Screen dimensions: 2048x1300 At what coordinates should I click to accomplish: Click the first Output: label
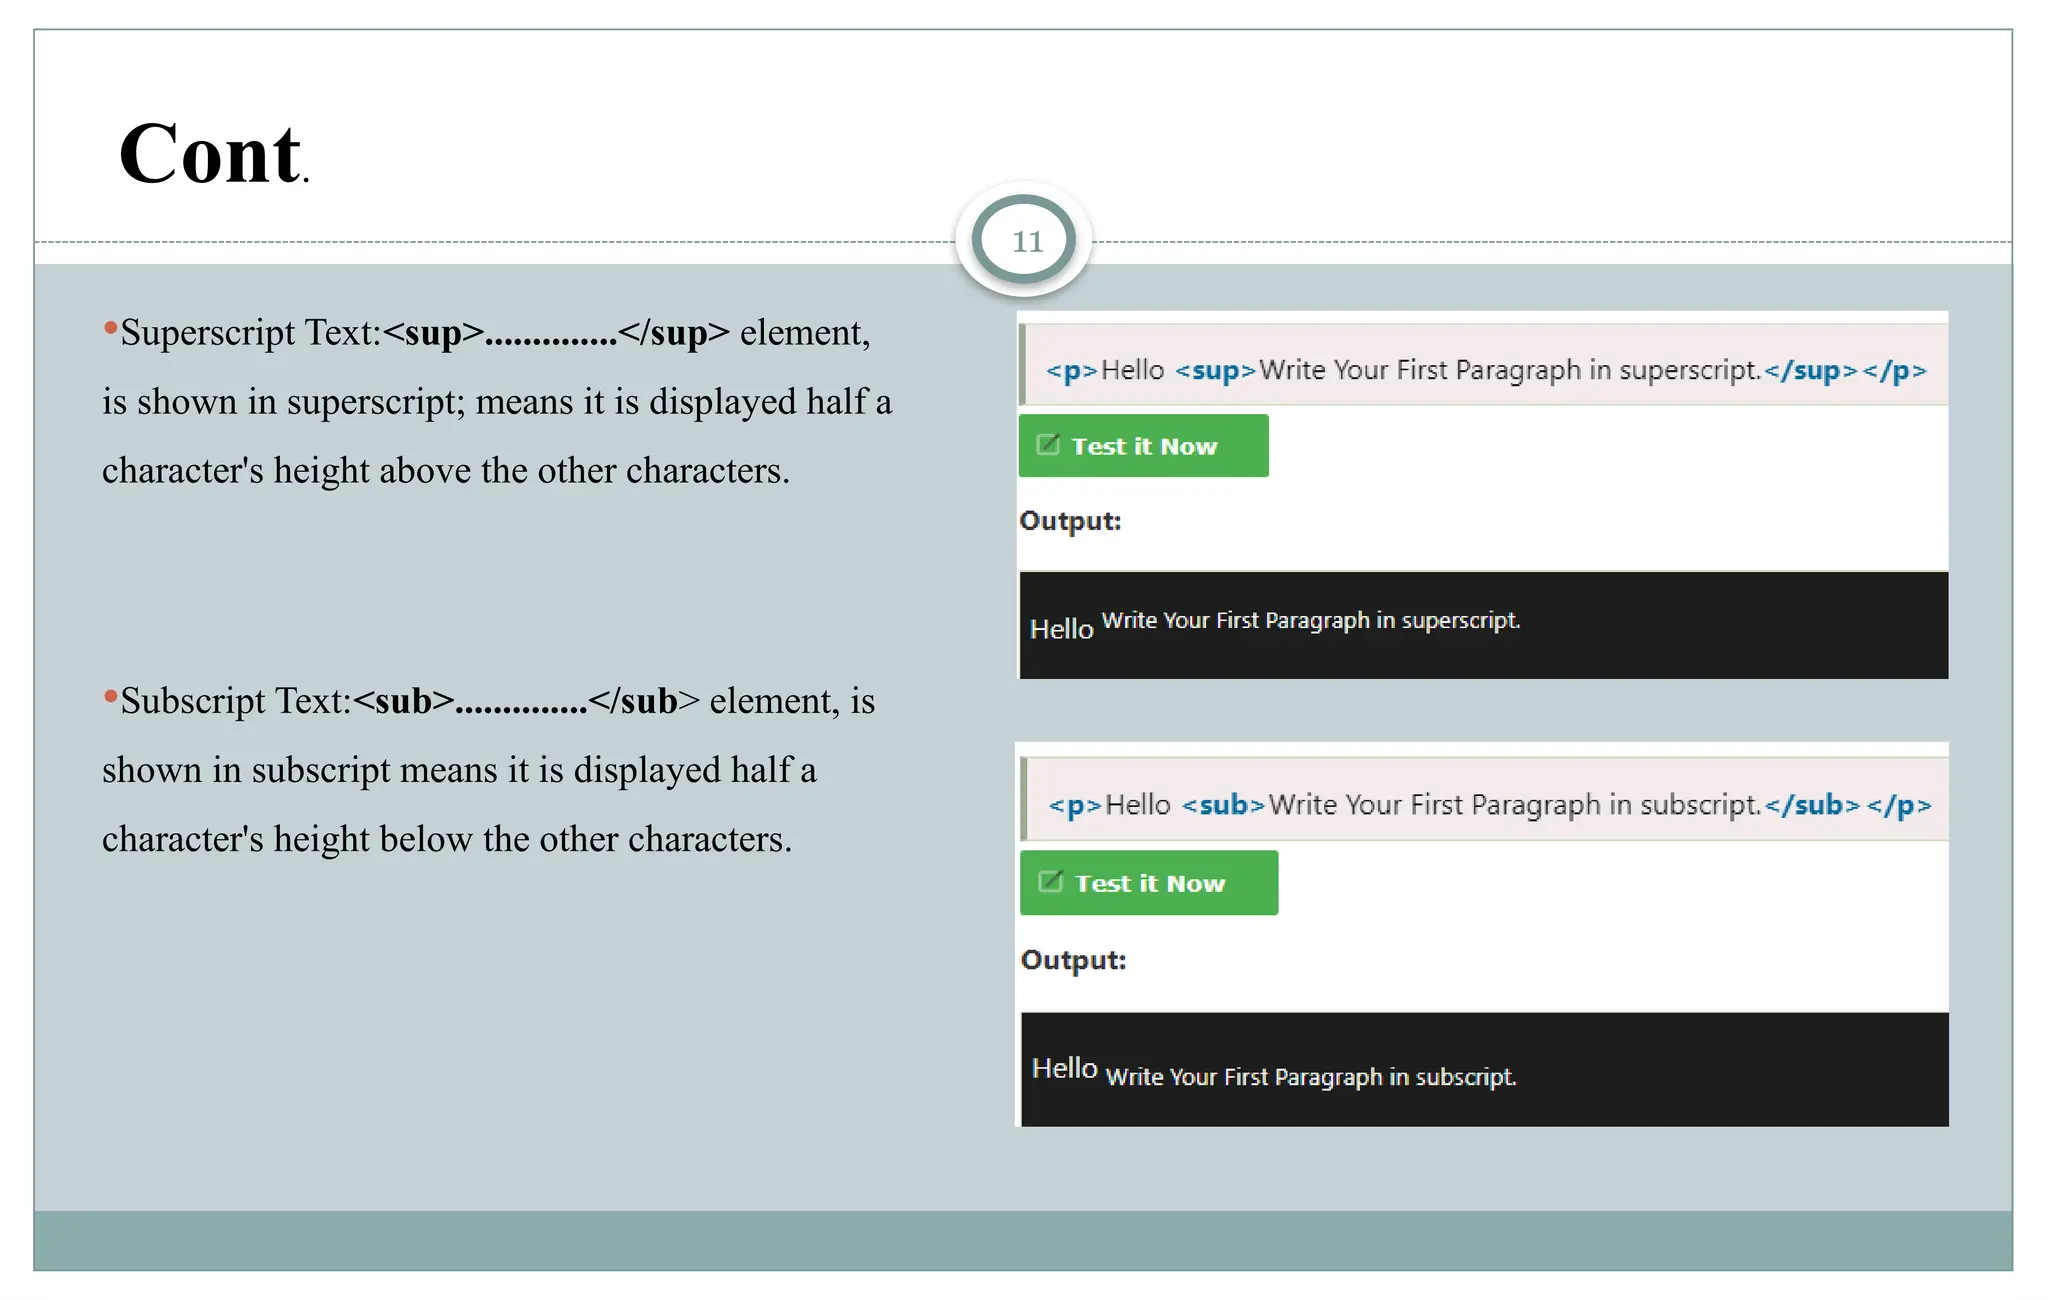point(1070,521)
